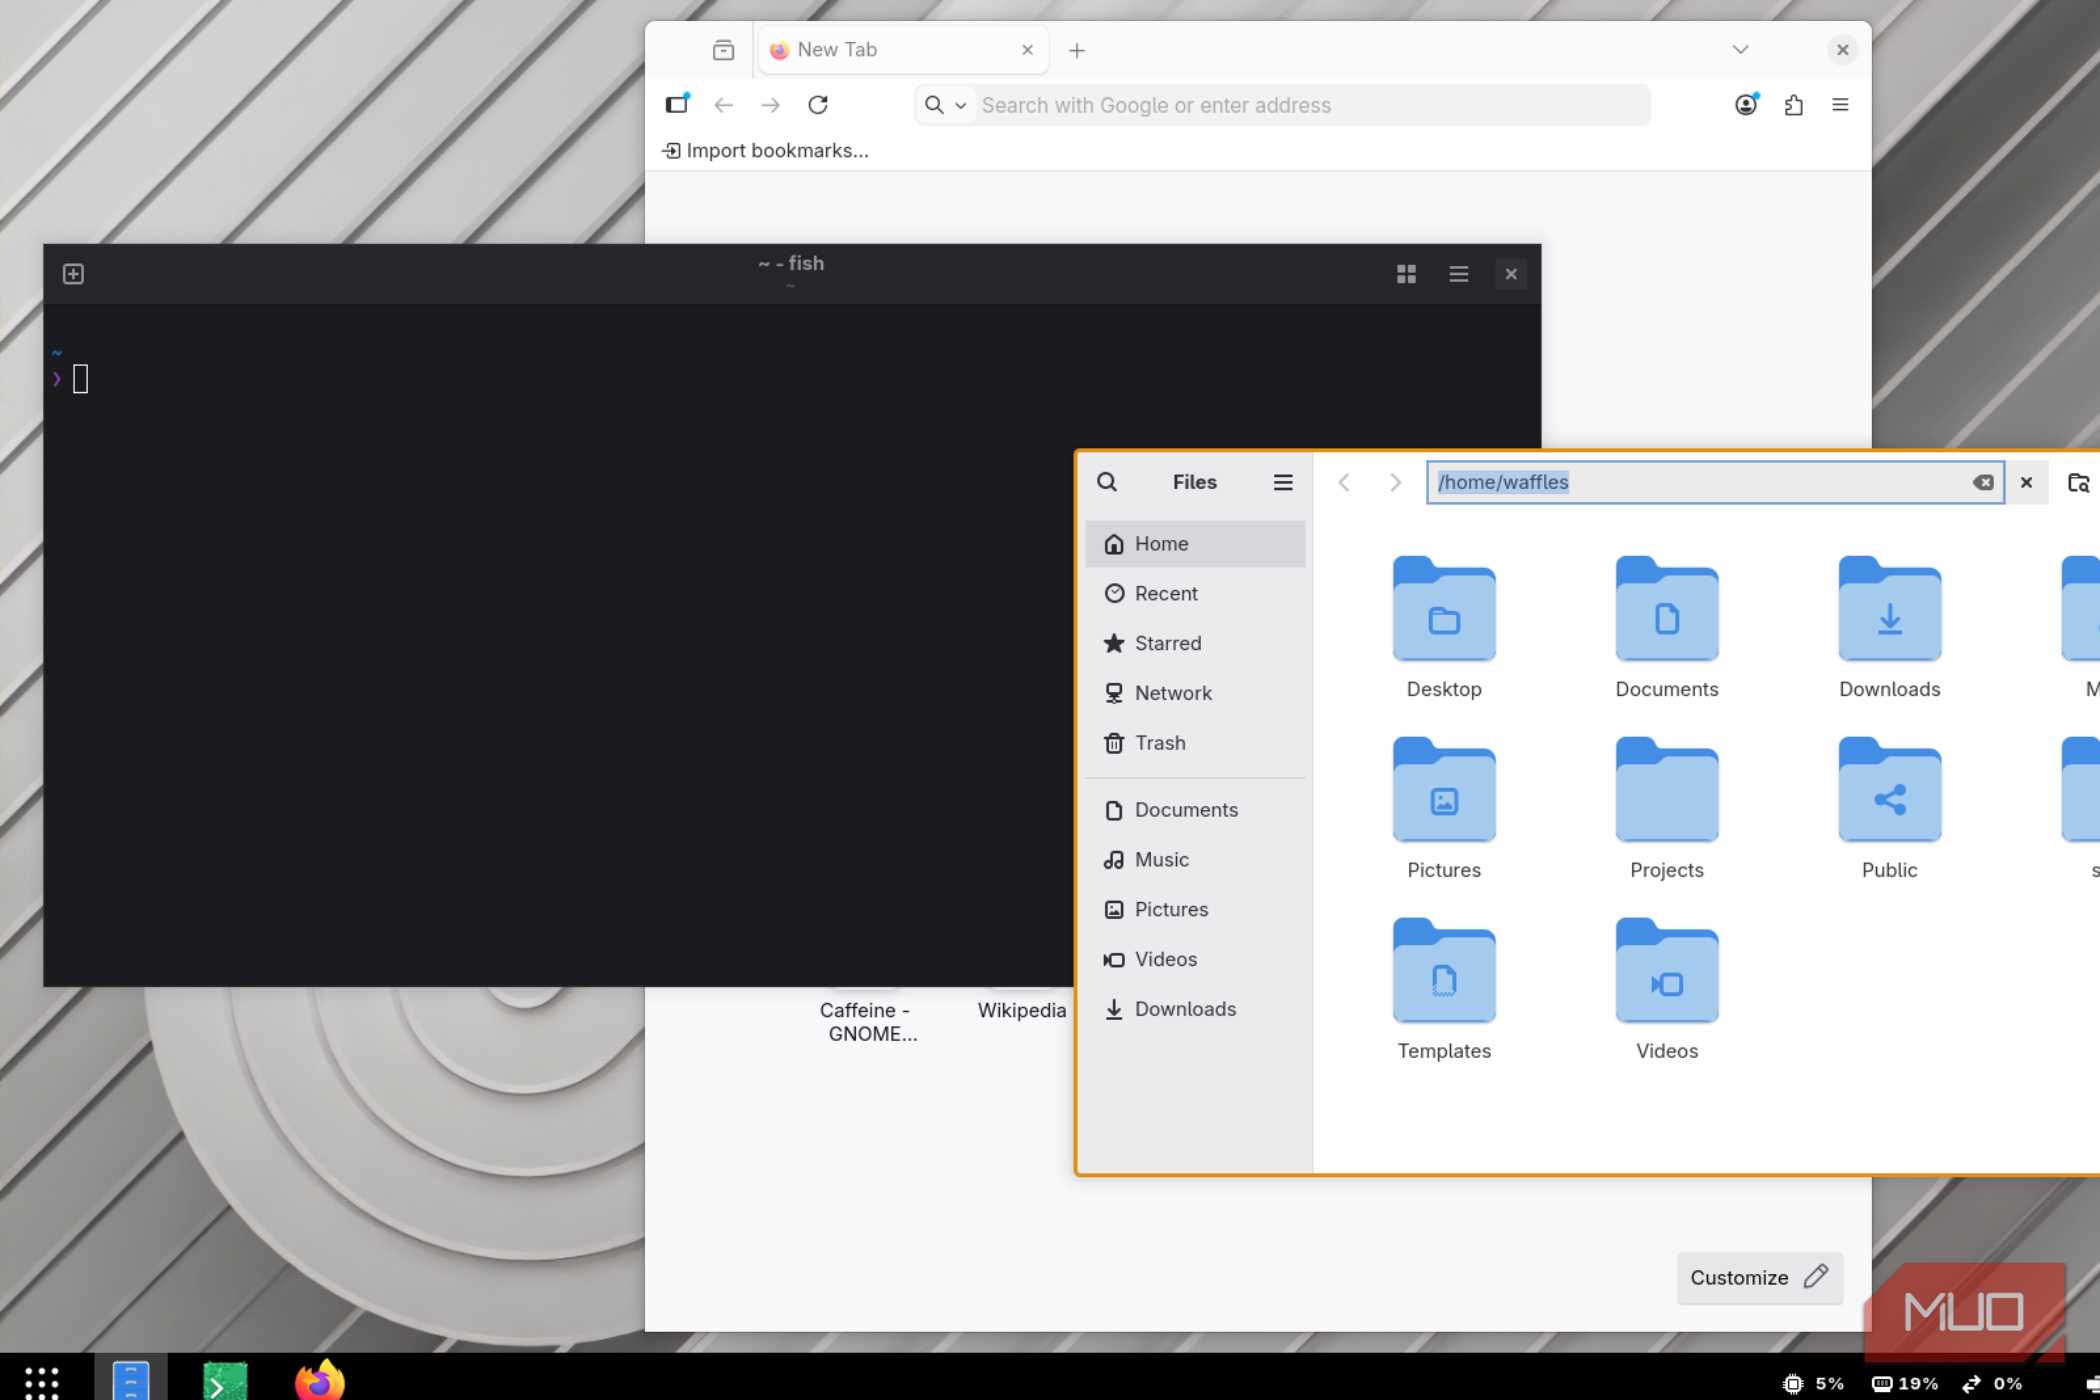Go back in Files navigation
This screenshot has height=1400, width=2100.
pyautogui.click(x=1344, y=483)
